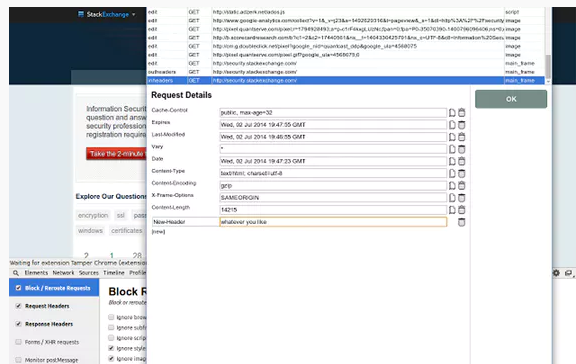
Task: Delete the Content-Type header
Action: point(461,173)
